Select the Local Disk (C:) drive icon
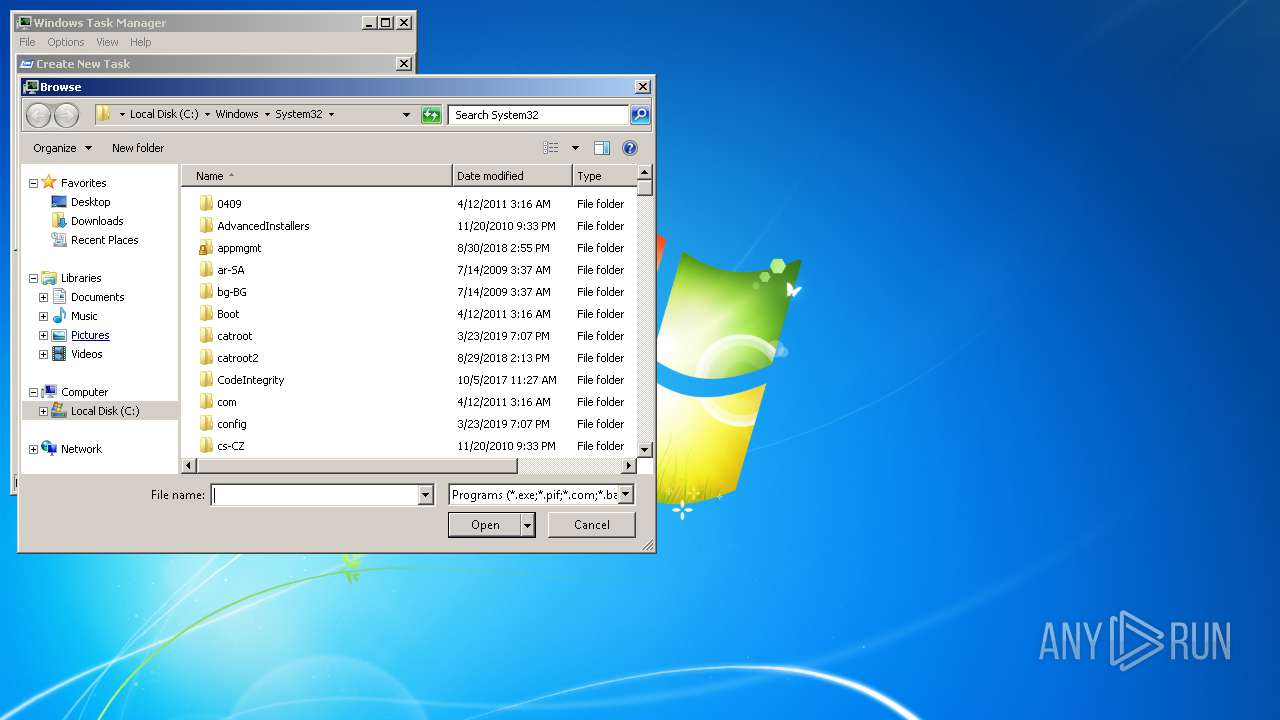The image size is (1280, 720). point(59,411)
